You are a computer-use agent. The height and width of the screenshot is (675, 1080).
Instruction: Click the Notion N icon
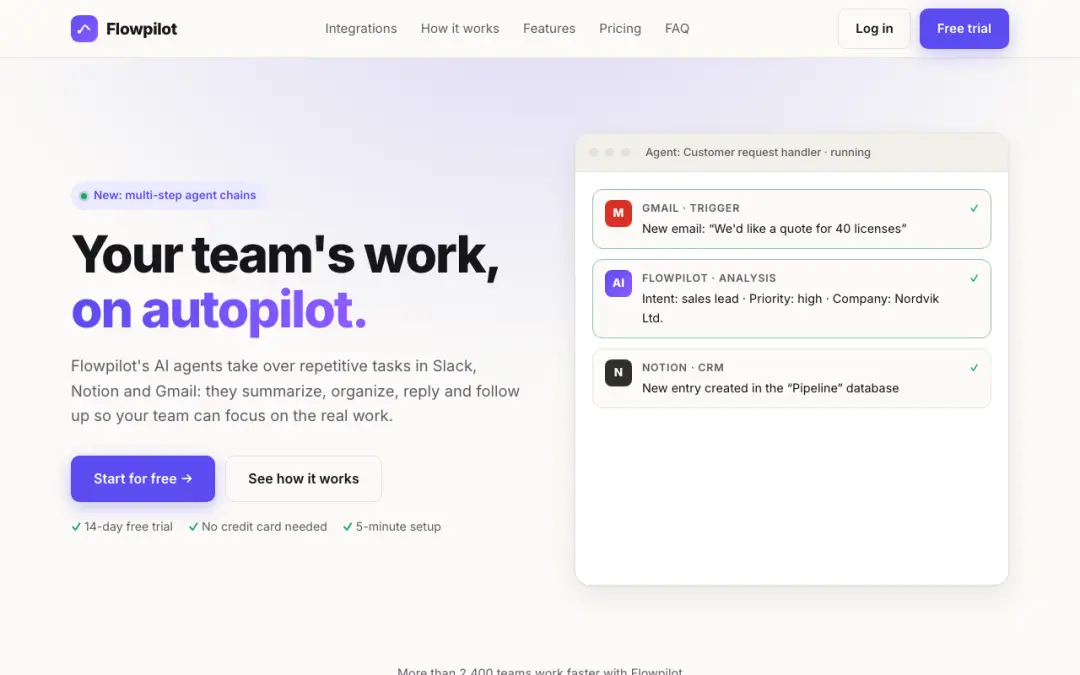click(618, 373)
